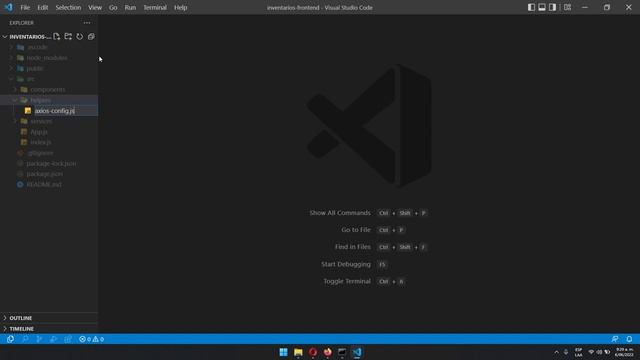Viewport: 640px width, 360px height.
Task: Open the terminal app from the taskbar
Action: coord(342,352)
